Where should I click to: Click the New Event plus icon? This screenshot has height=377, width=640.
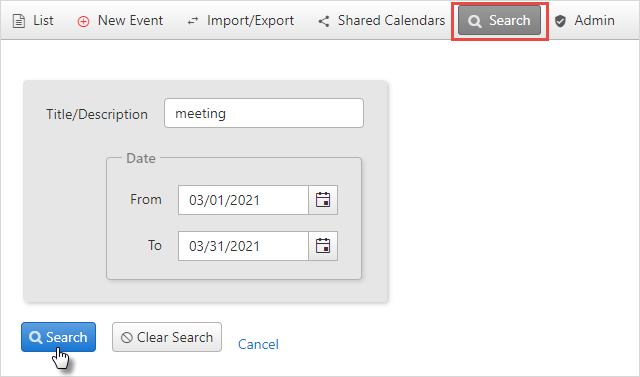pos(83,21)
